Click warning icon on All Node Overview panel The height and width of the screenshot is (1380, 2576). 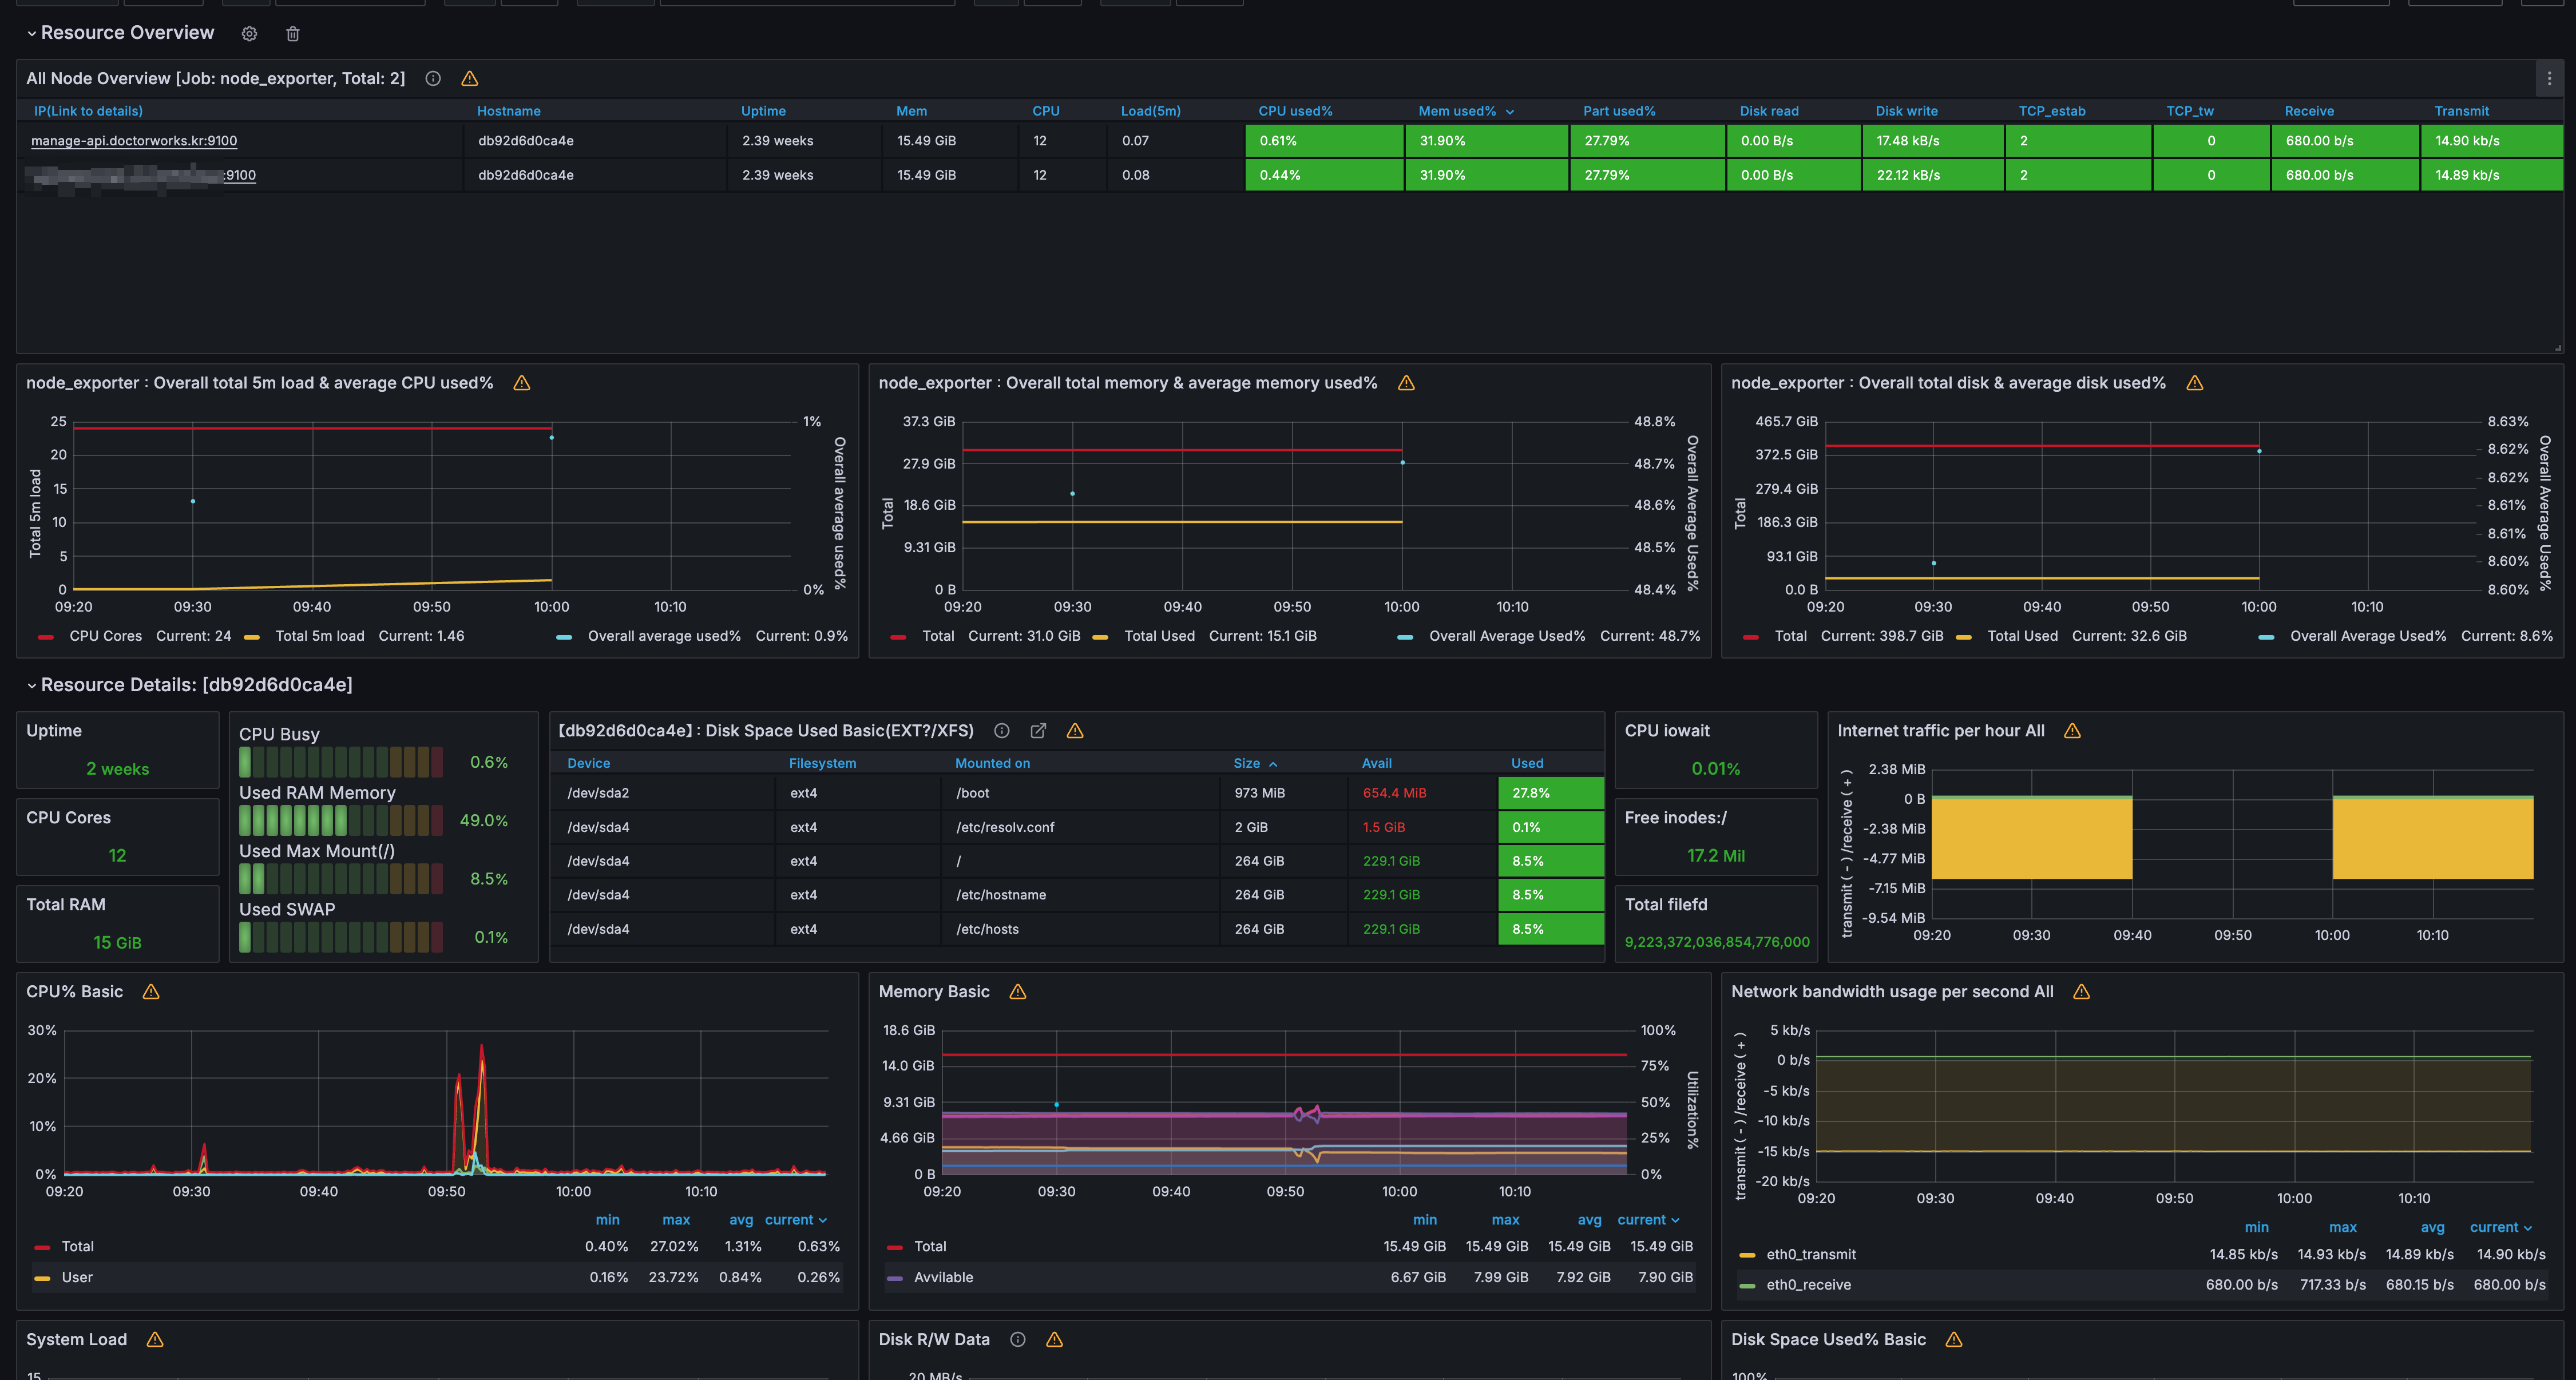point(469,78)
